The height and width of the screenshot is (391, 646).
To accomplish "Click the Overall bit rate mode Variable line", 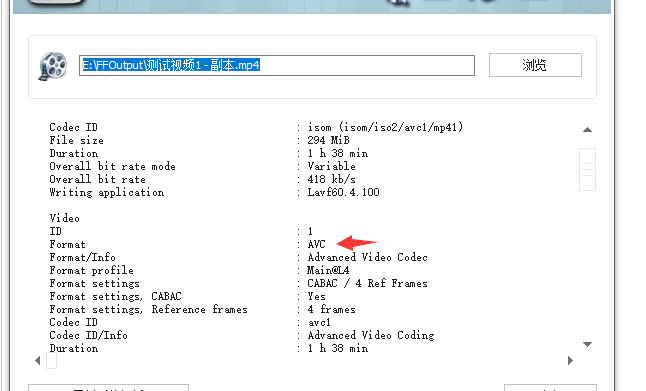I will point(202,166).
